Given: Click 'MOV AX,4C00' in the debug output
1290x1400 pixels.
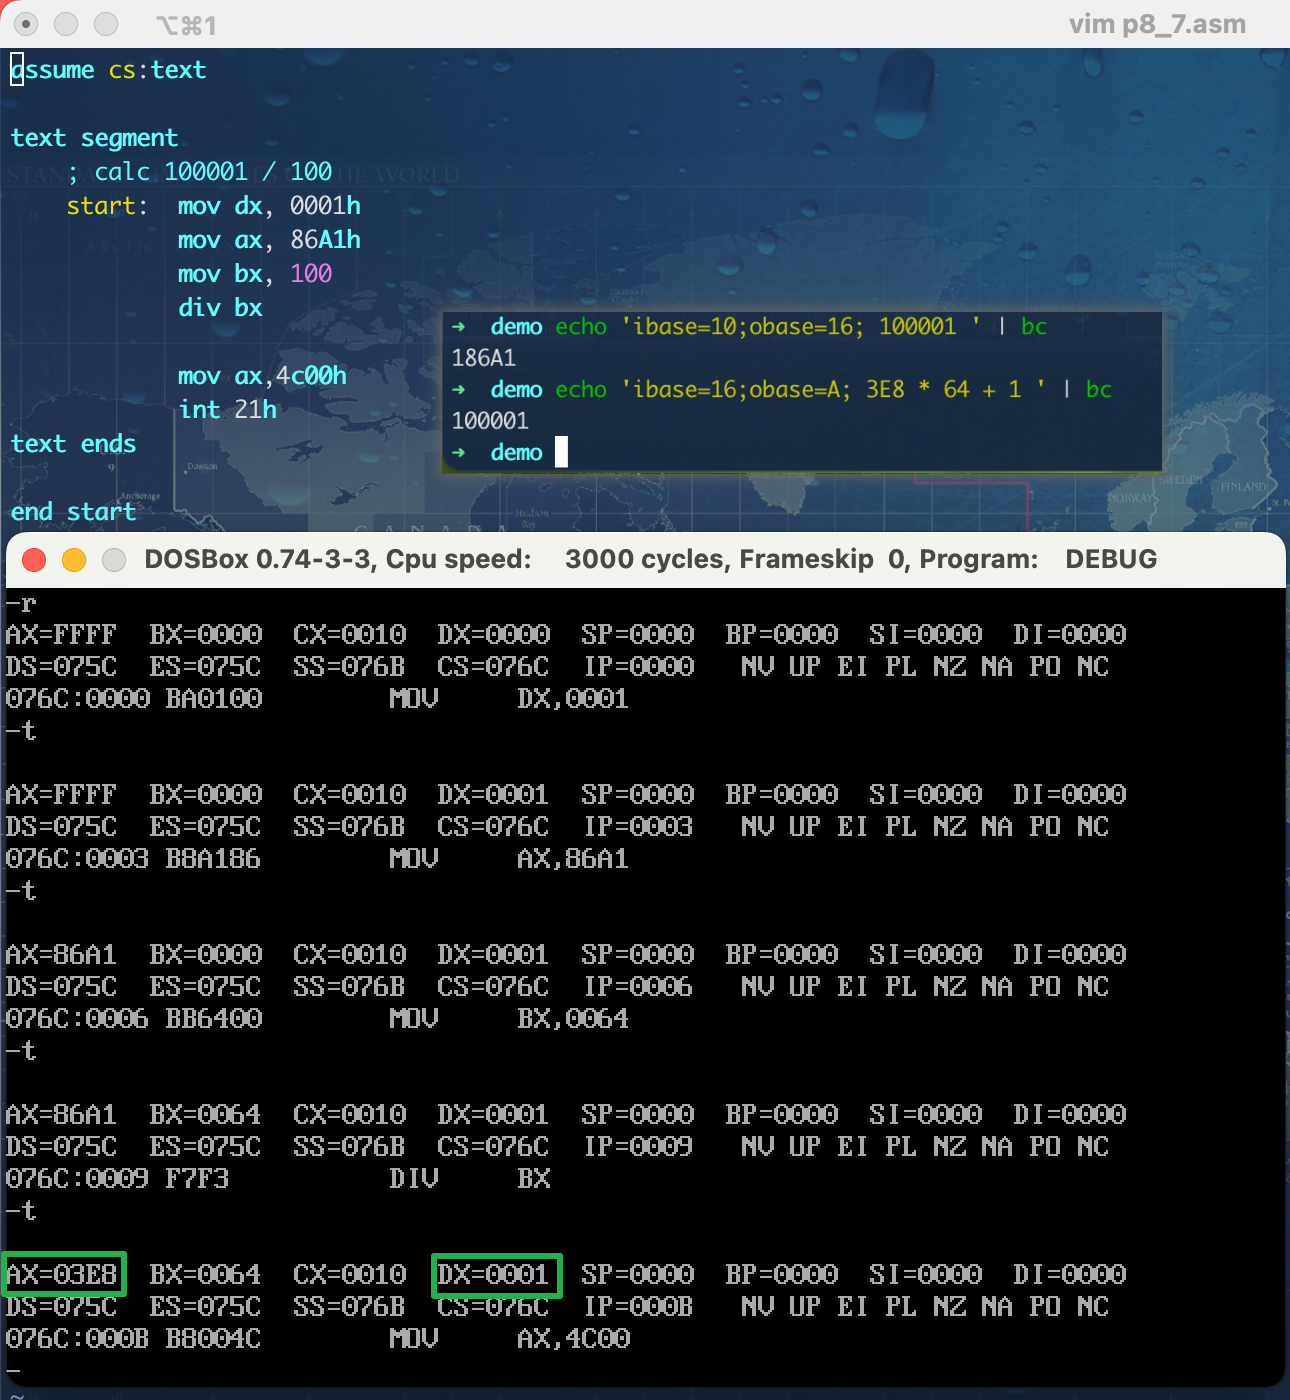Looking at the screenshot, I should click(x=510, y=1339).
